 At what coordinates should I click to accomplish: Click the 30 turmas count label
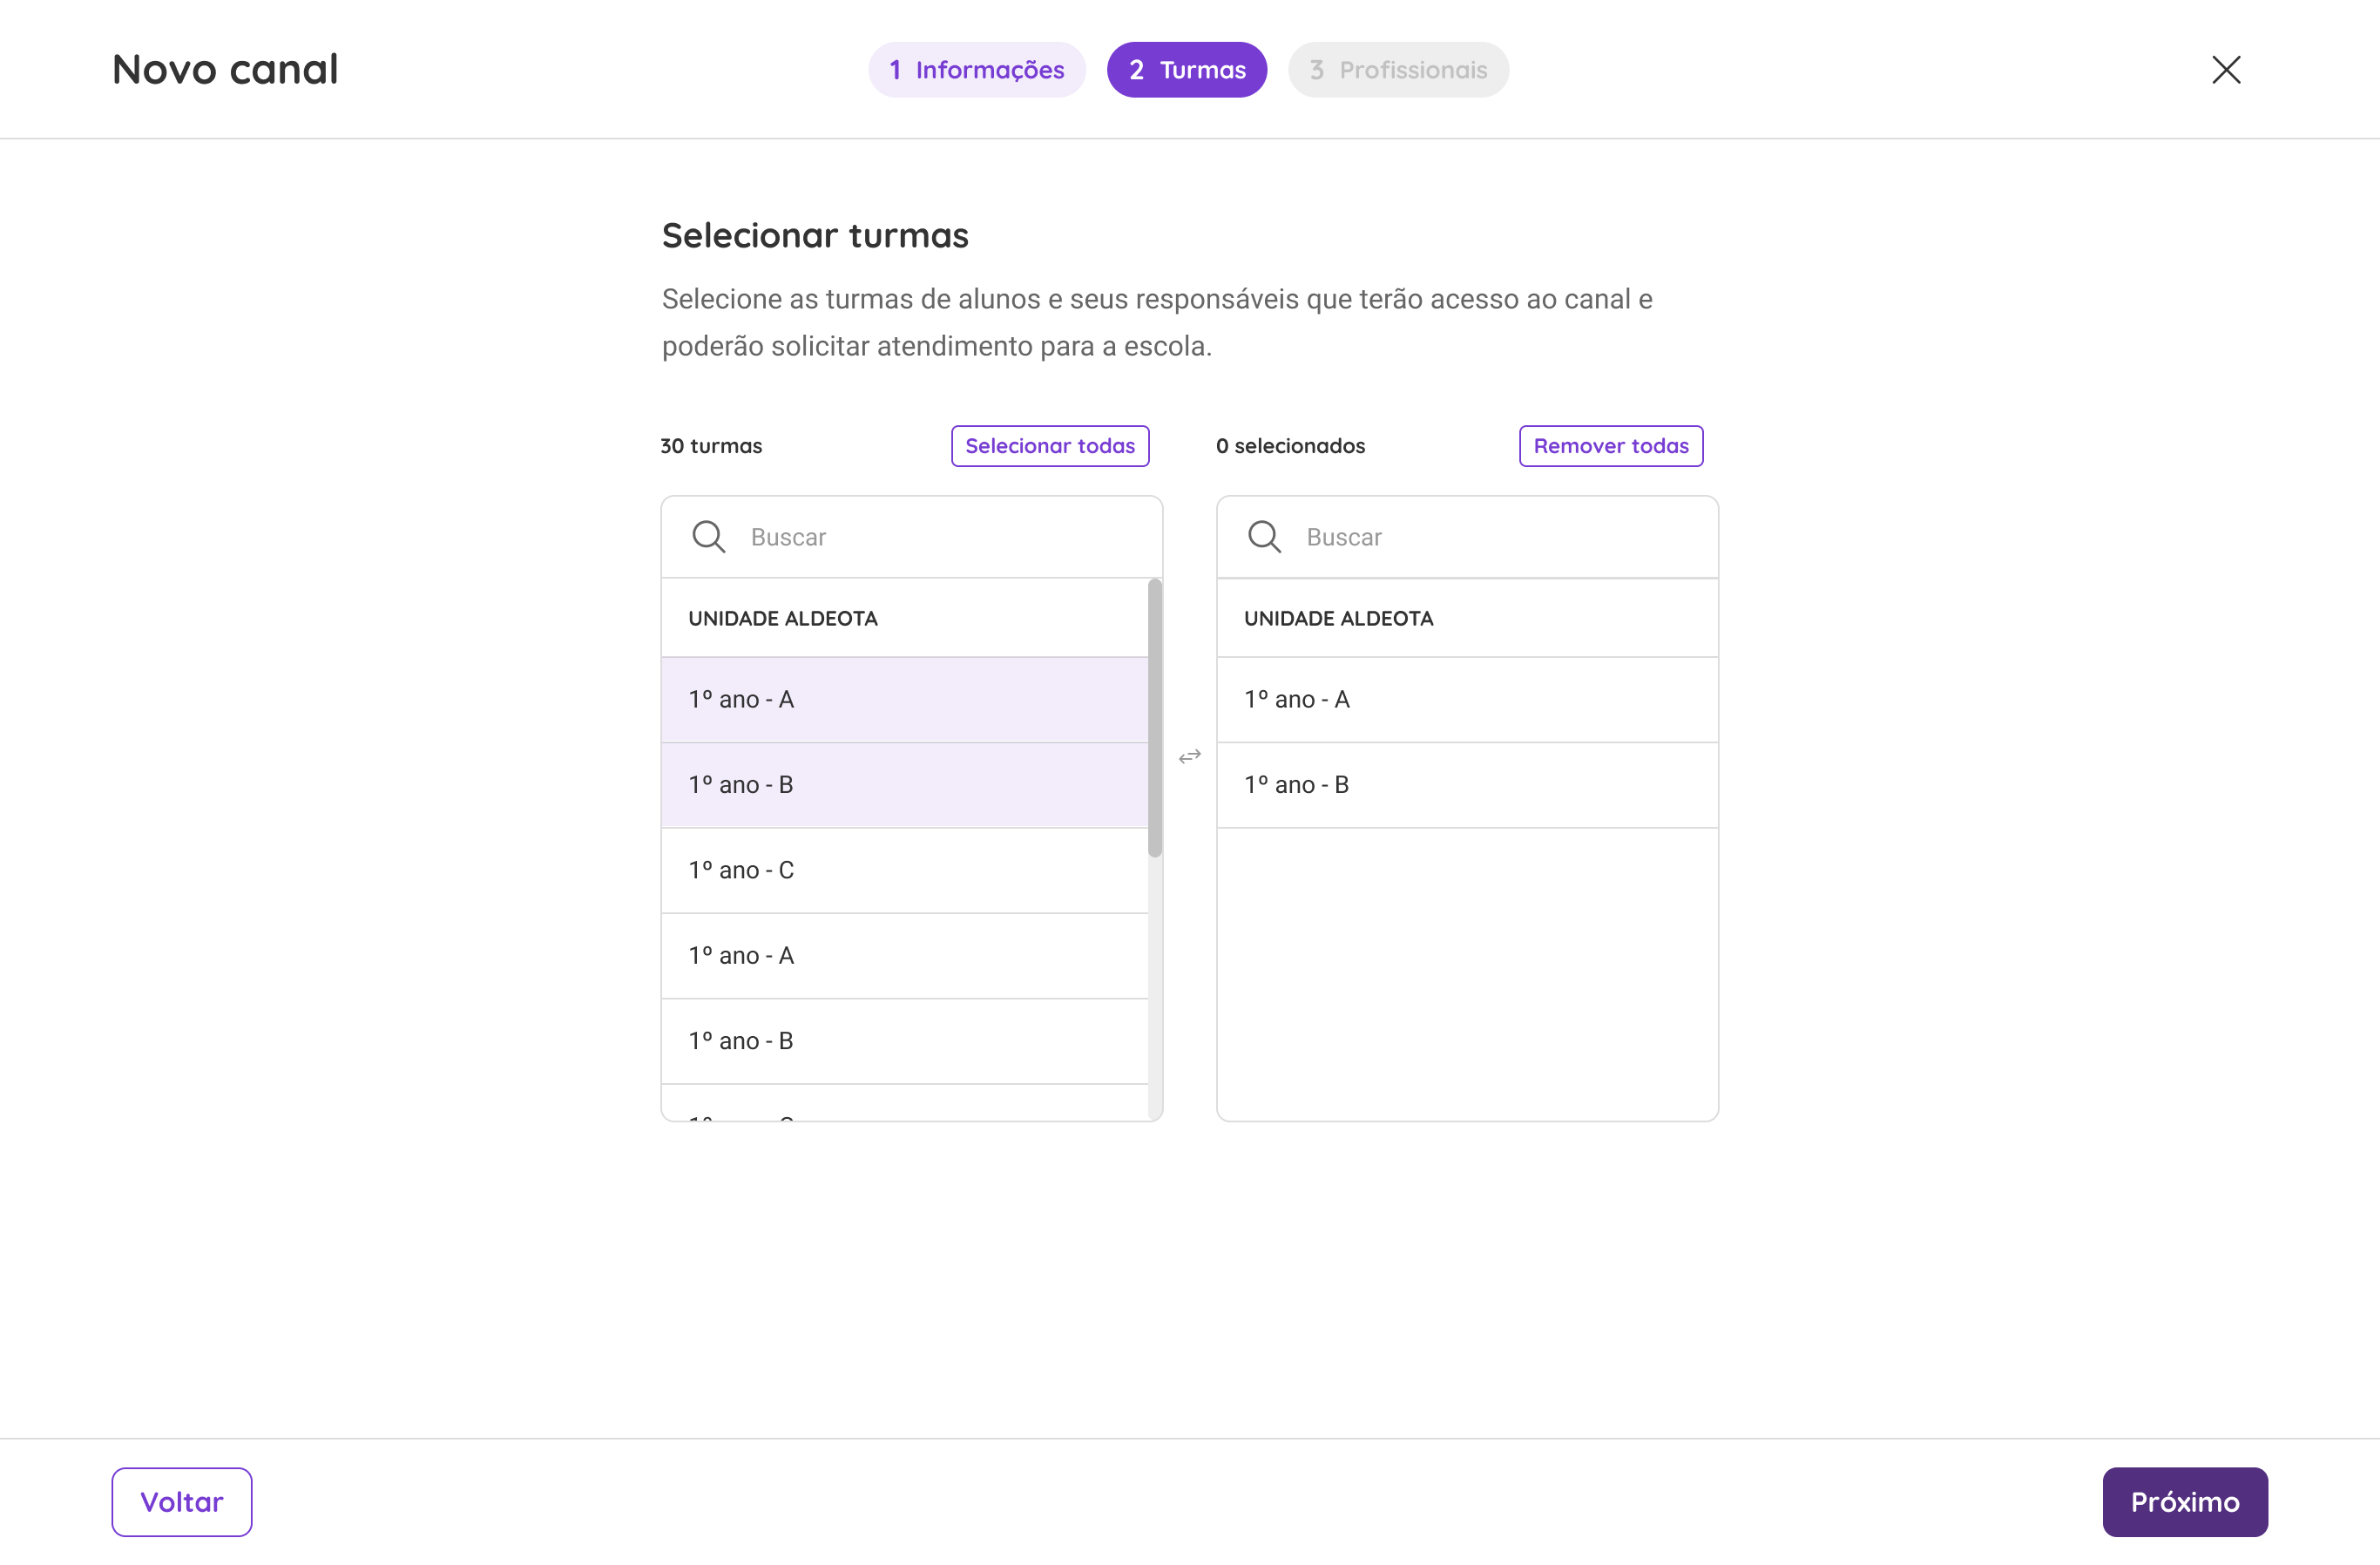[711, 446]
